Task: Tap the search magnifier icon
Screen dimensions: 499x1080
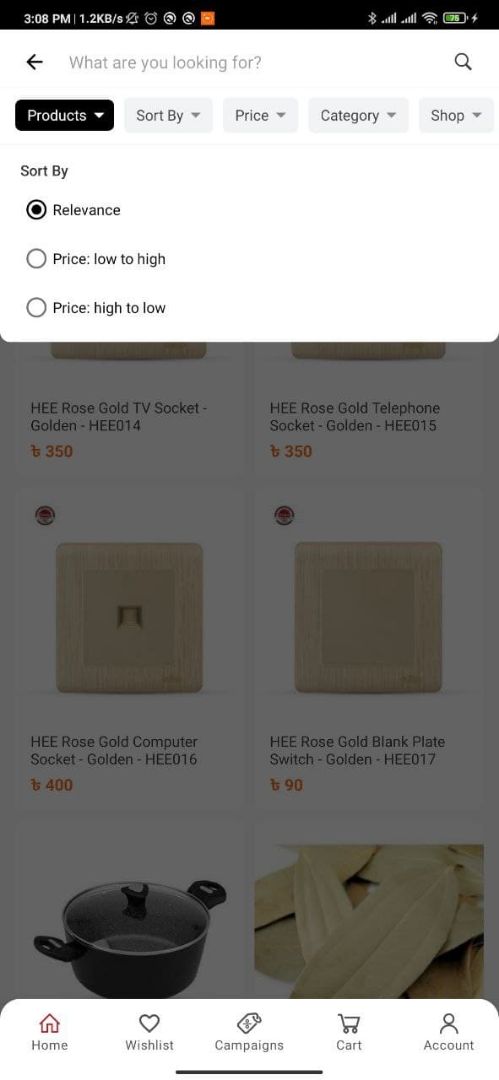Action: point(463,62)
